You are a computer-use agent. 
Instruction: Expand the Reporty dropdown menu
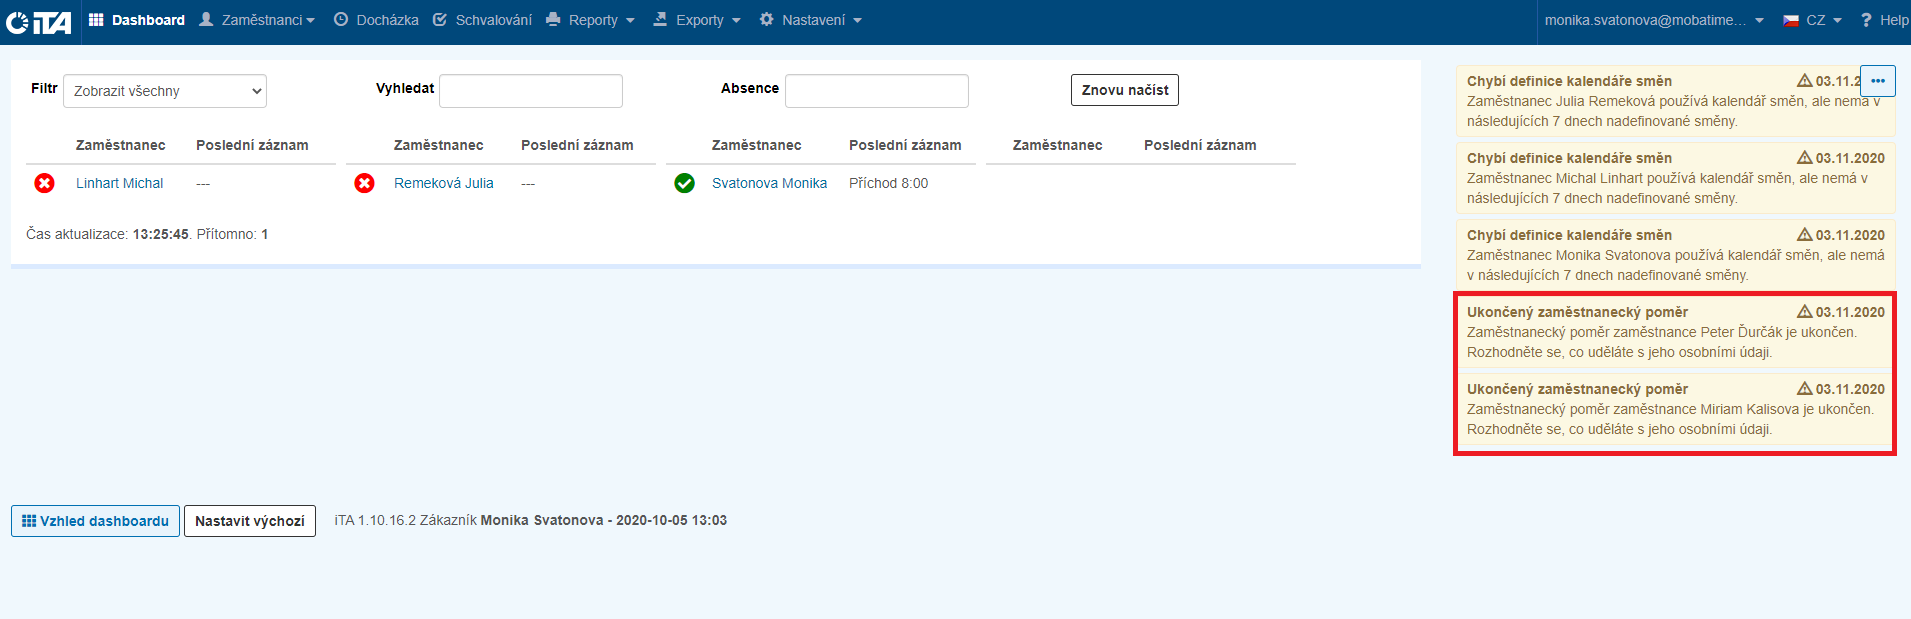(591, 20)
